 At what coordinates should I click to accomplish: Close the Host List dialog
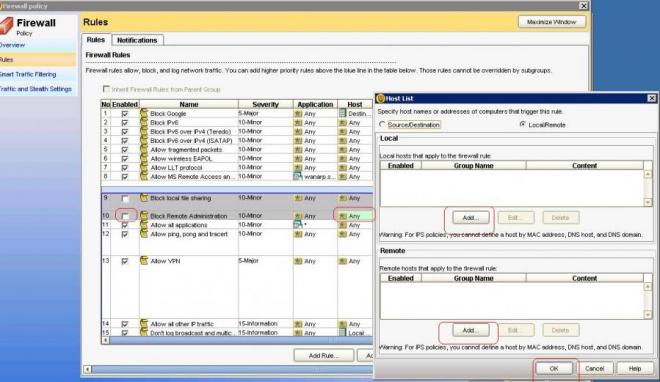click(x=652, y=98)
